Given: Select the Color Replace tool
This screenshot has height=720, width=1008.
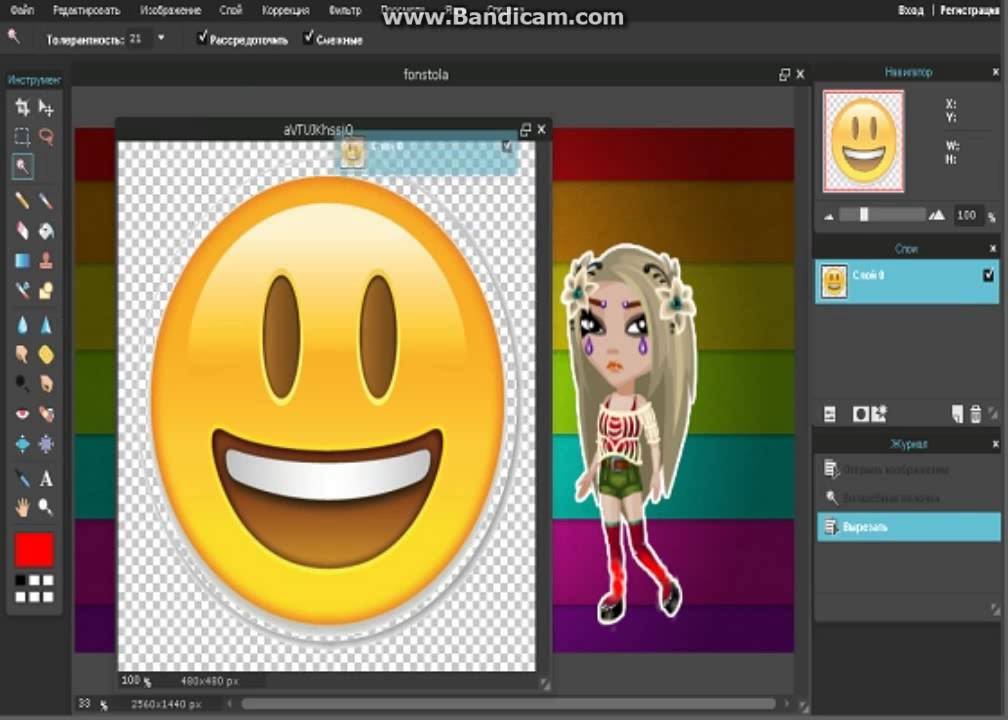Looking at the screenshot, I should pos(22,291).
